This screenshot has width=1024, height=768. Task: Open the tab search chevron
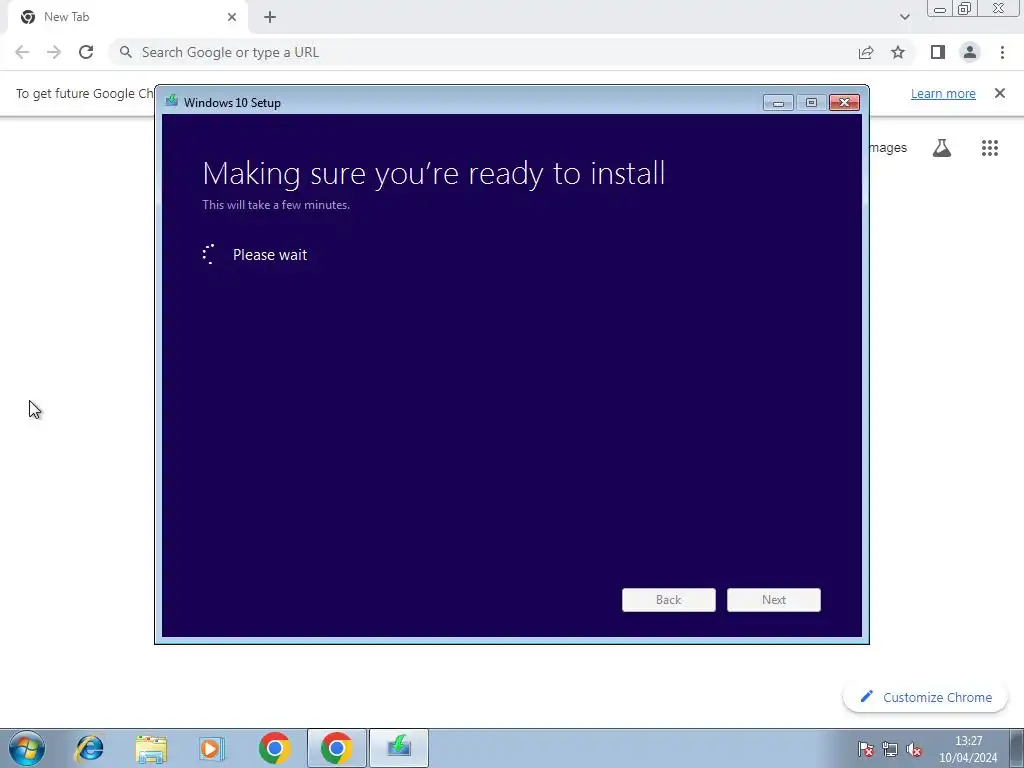904,17
